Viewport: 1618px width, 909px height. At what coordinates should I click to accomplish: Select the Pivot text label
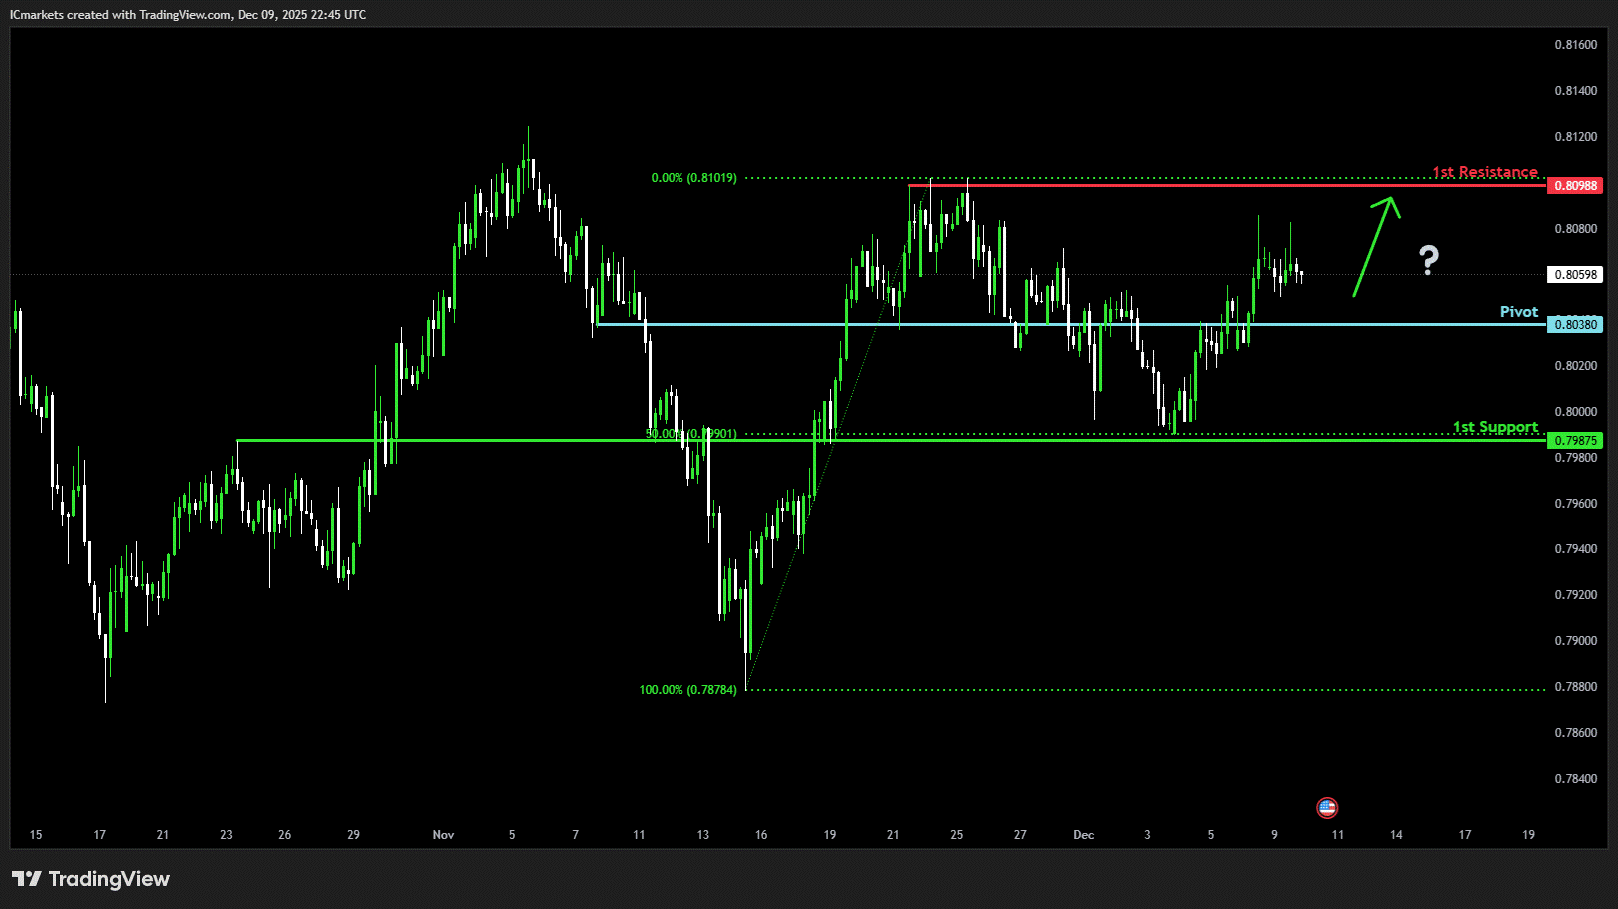pos(1518,312)
